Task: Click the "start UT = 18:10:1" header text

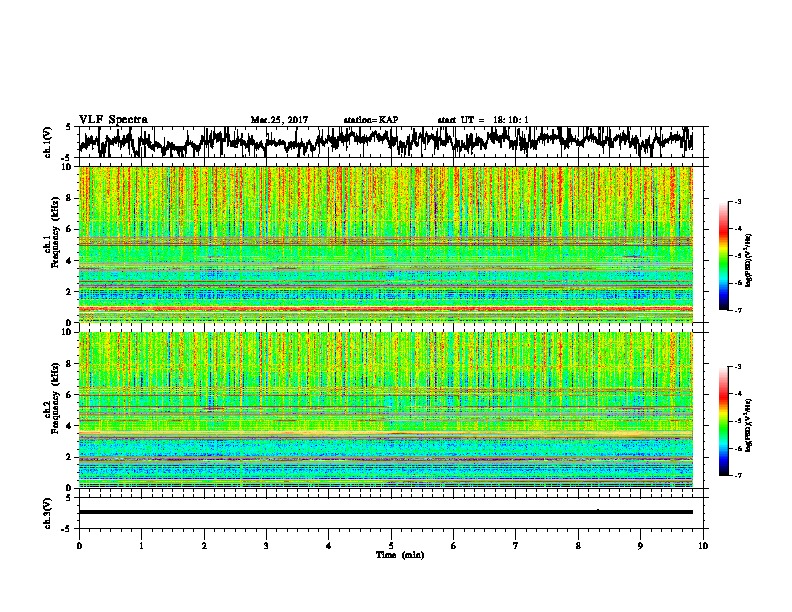Action: 483,120
